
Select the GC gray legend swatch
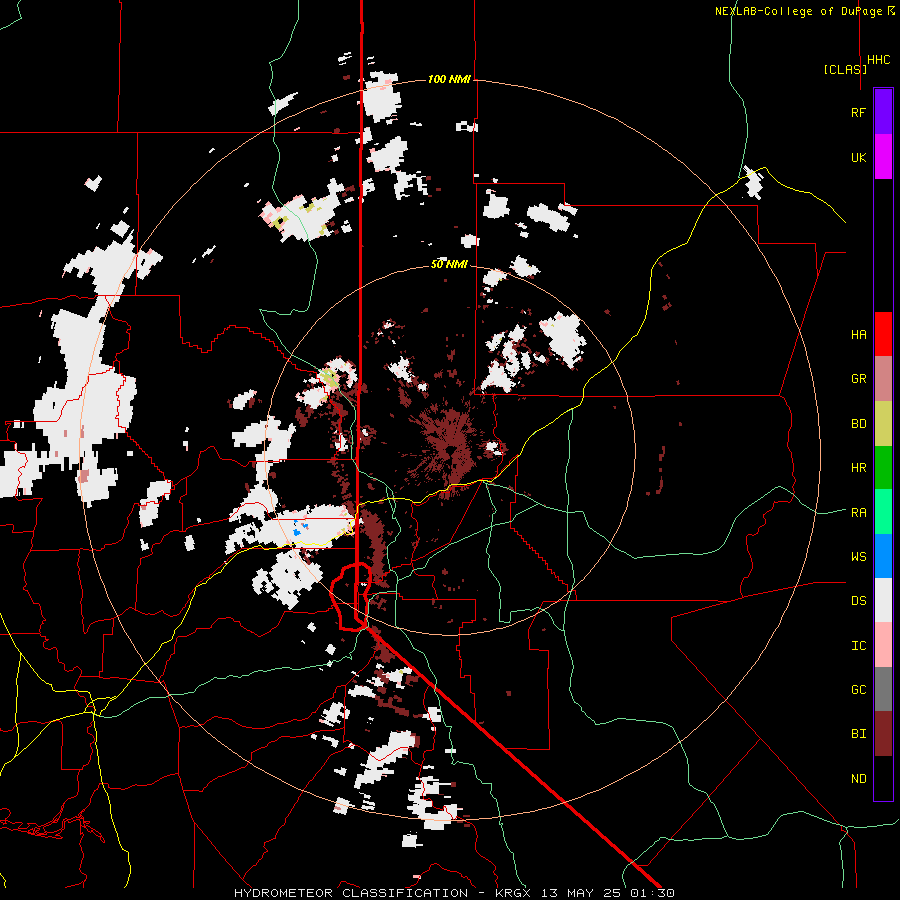coord(883,689)
